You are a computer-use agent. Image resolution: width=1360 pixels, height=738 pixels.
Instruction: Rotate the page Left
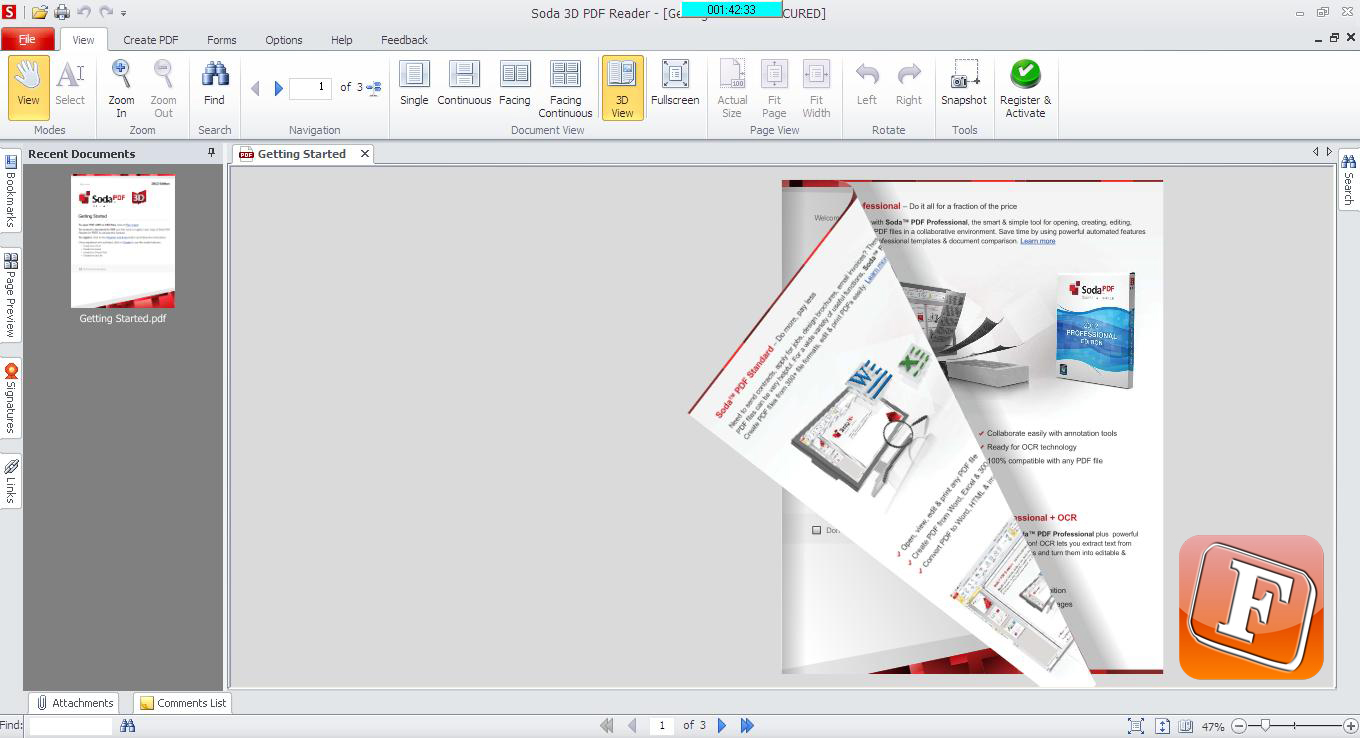(867, 83)
